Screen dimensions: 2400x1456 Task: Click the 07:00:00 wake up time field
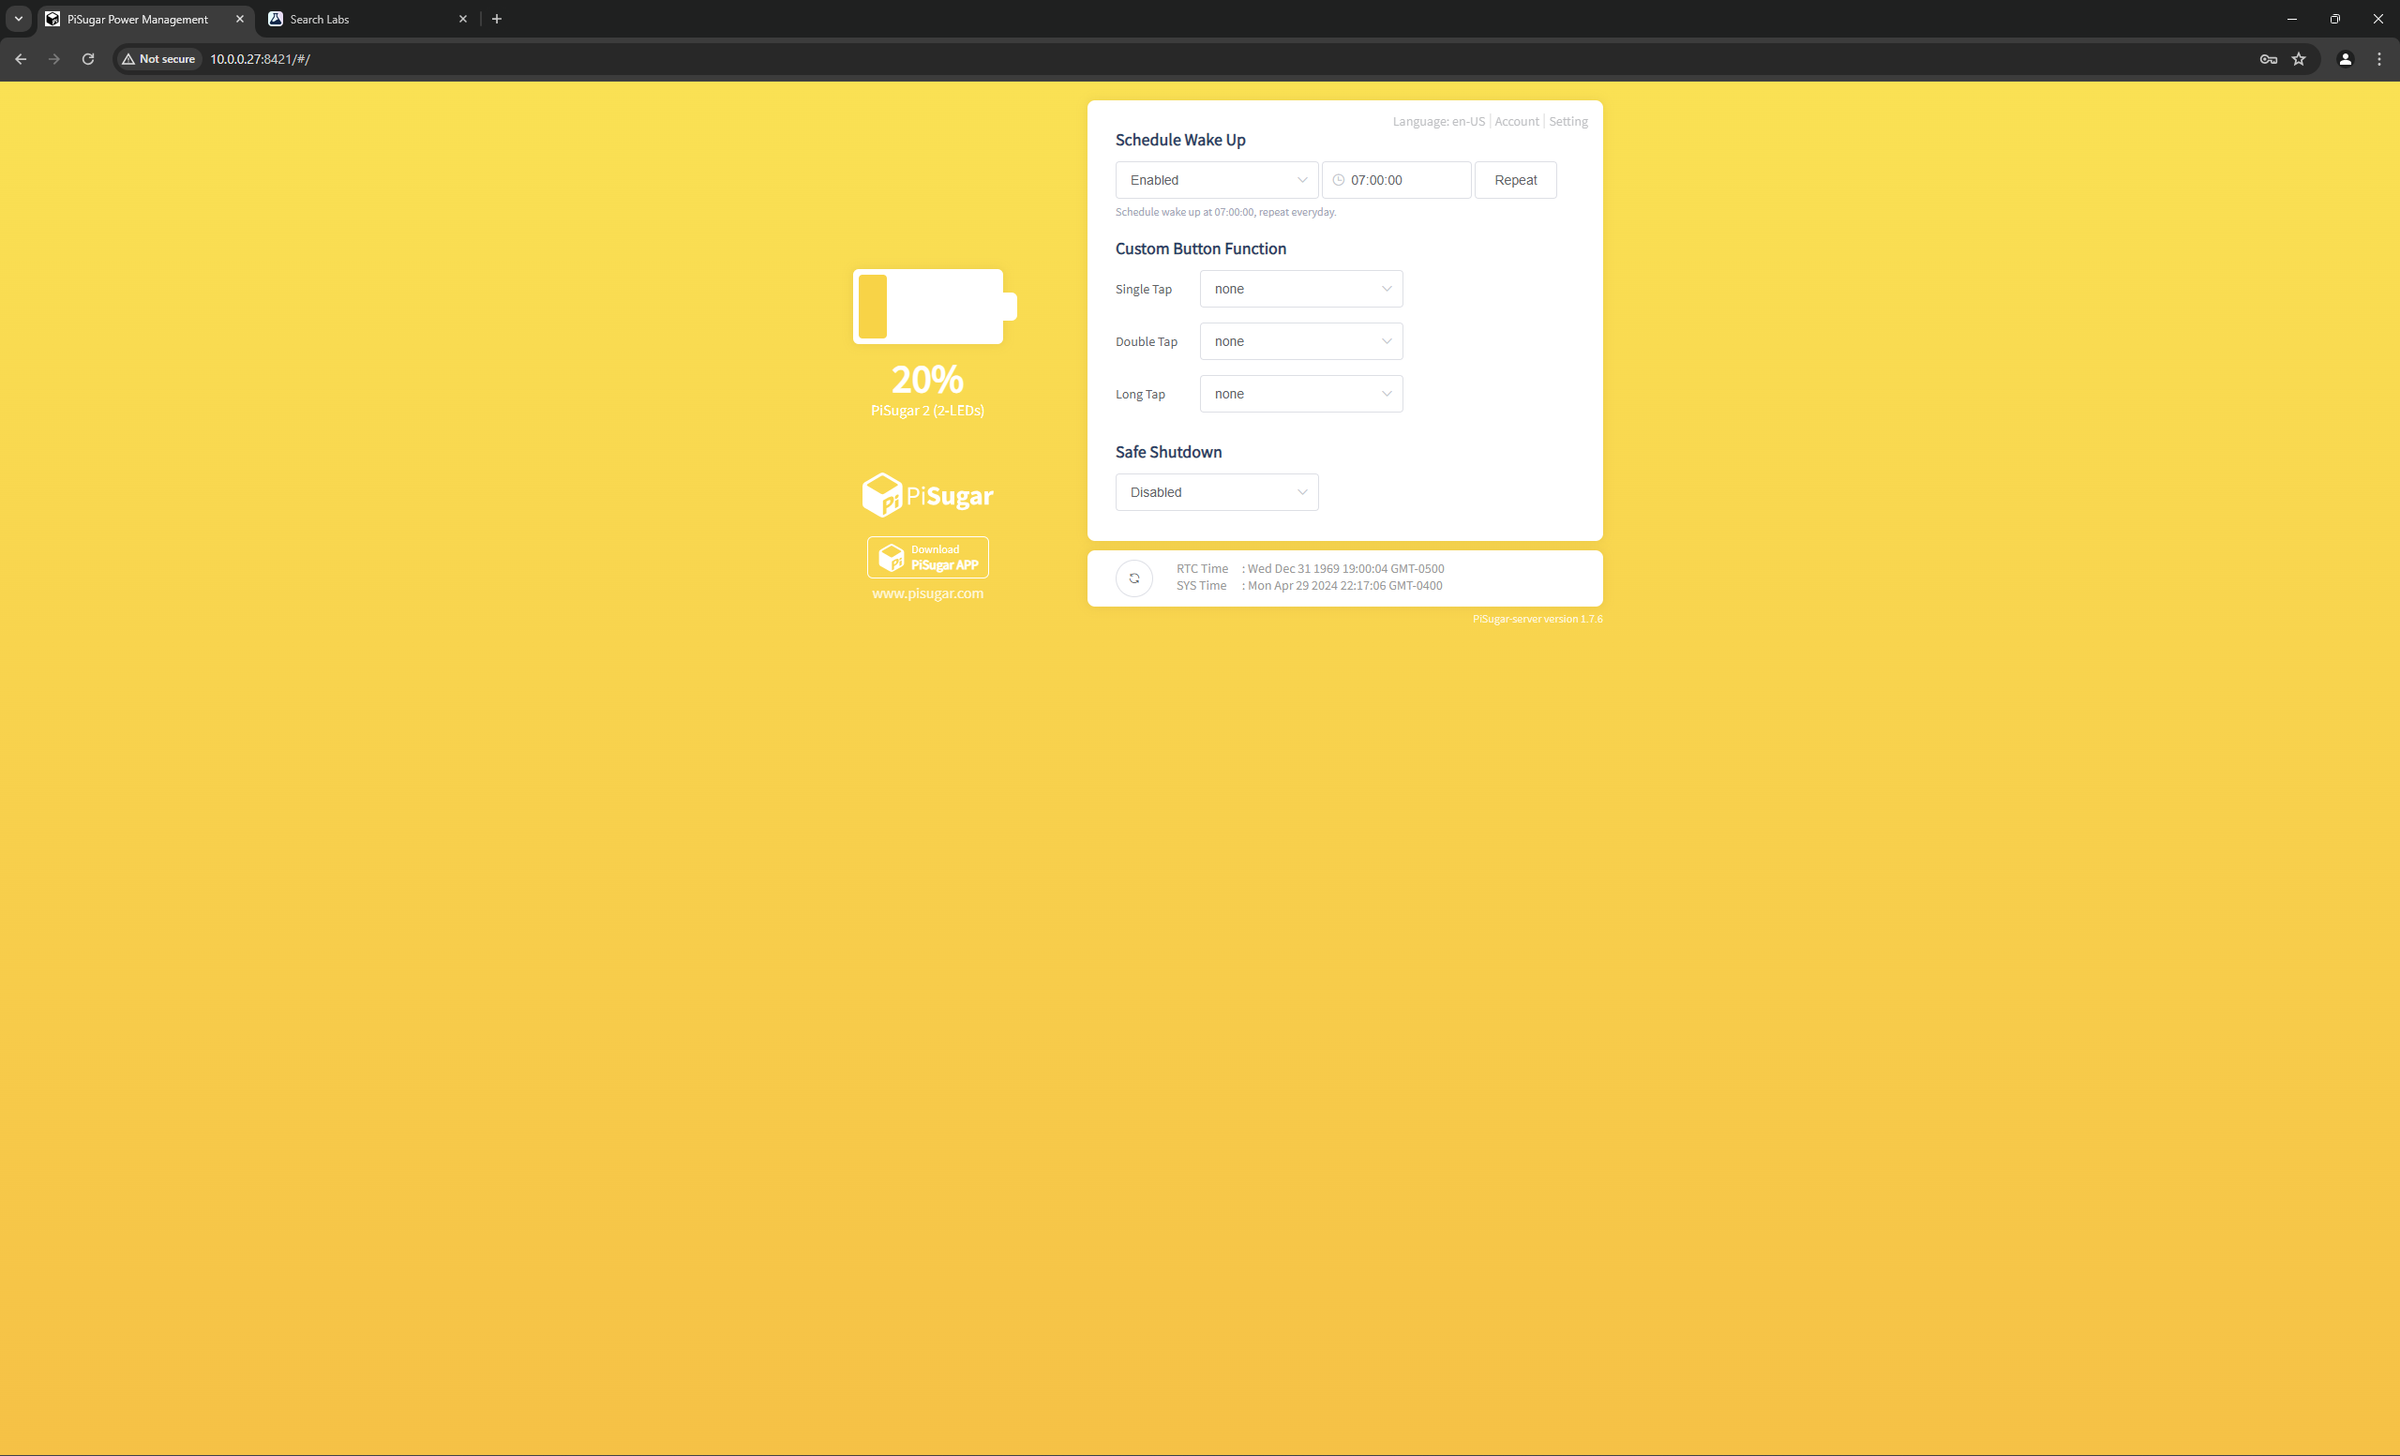point(1403,180)
